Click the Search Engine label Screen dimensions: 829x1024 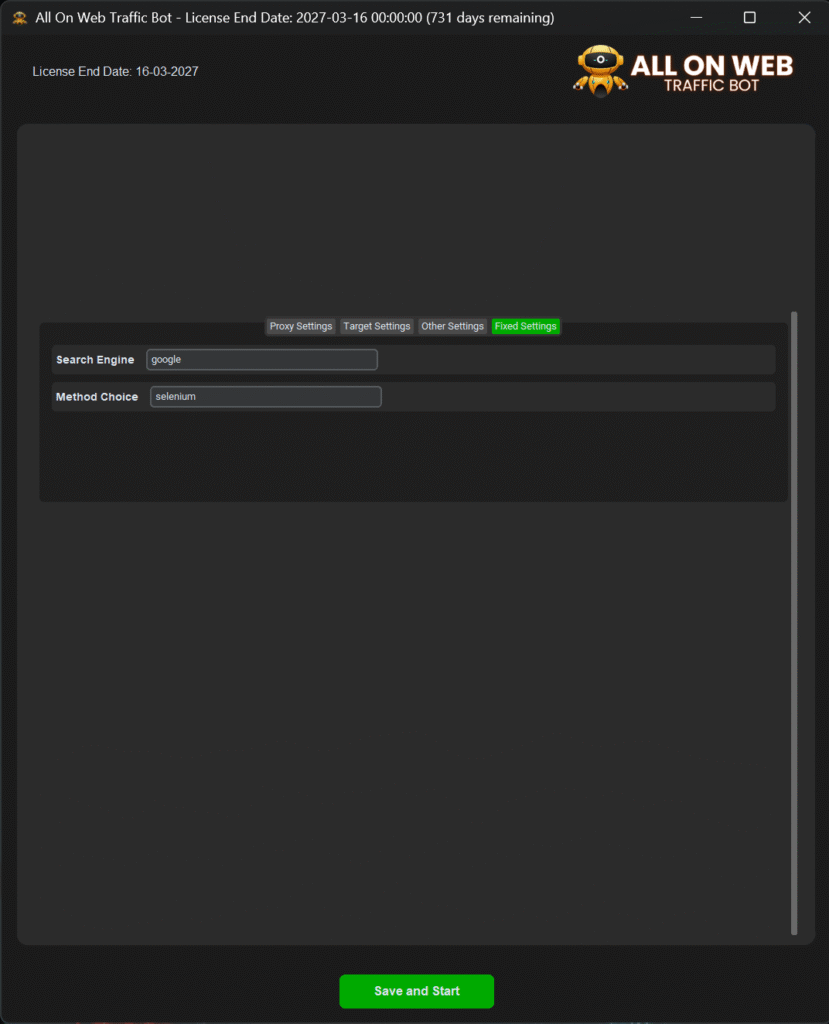[95, 360]
